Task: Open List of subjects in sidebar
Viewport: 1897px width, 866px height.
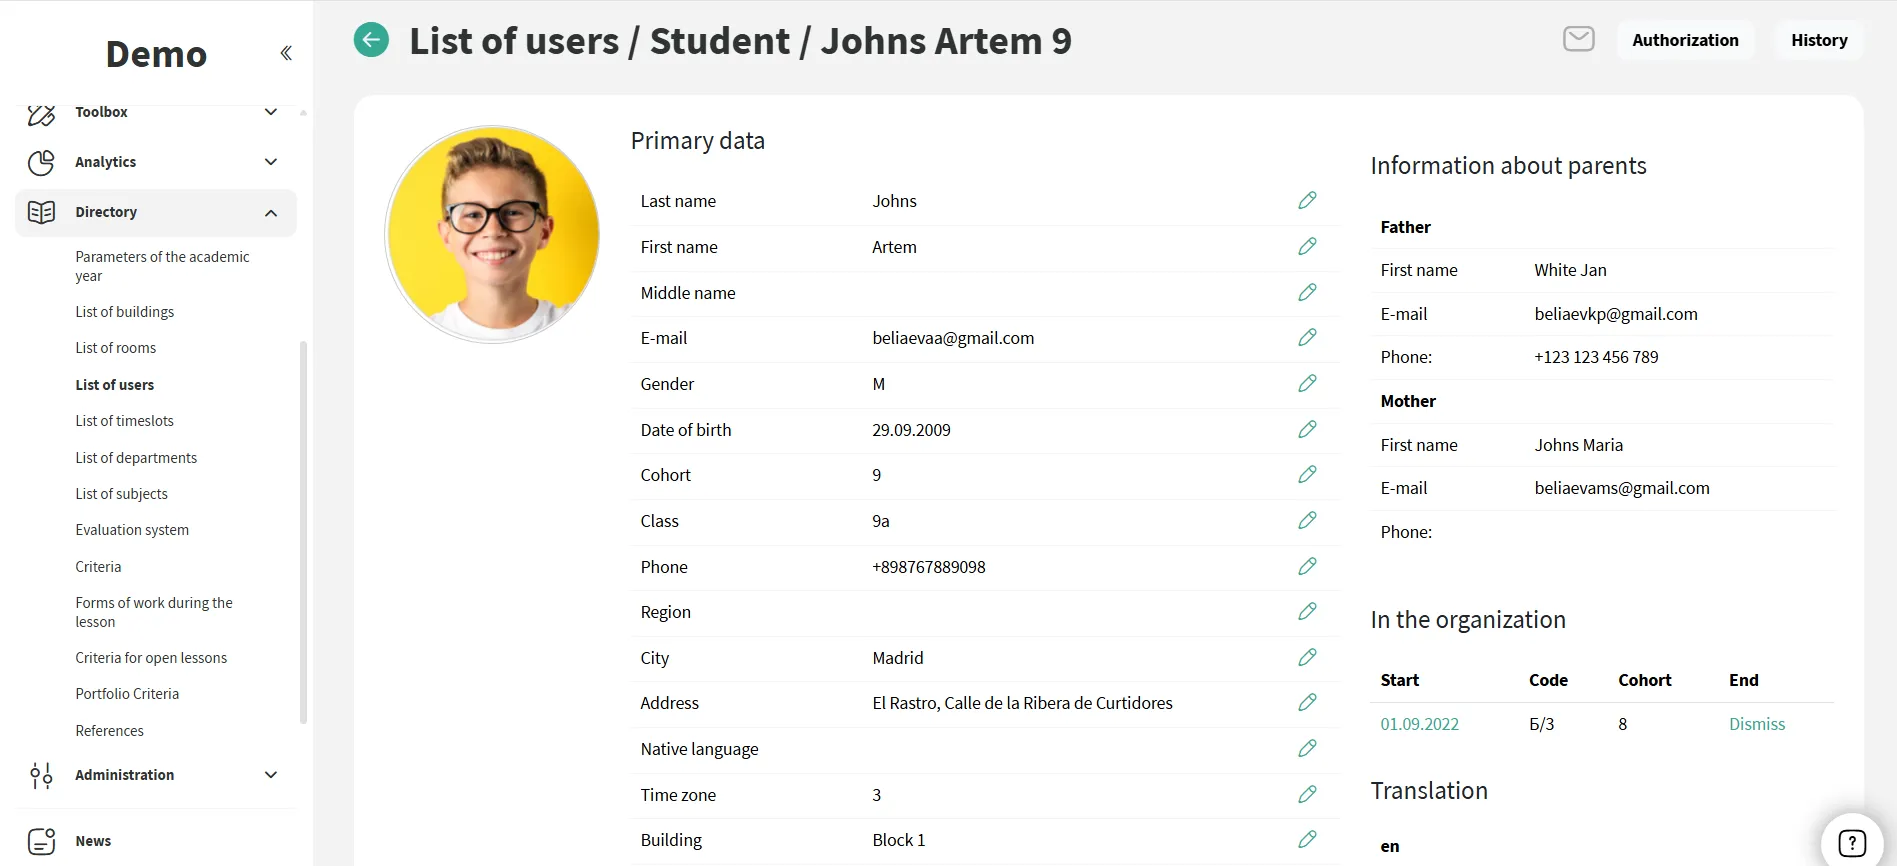Action: click(121, 494)
